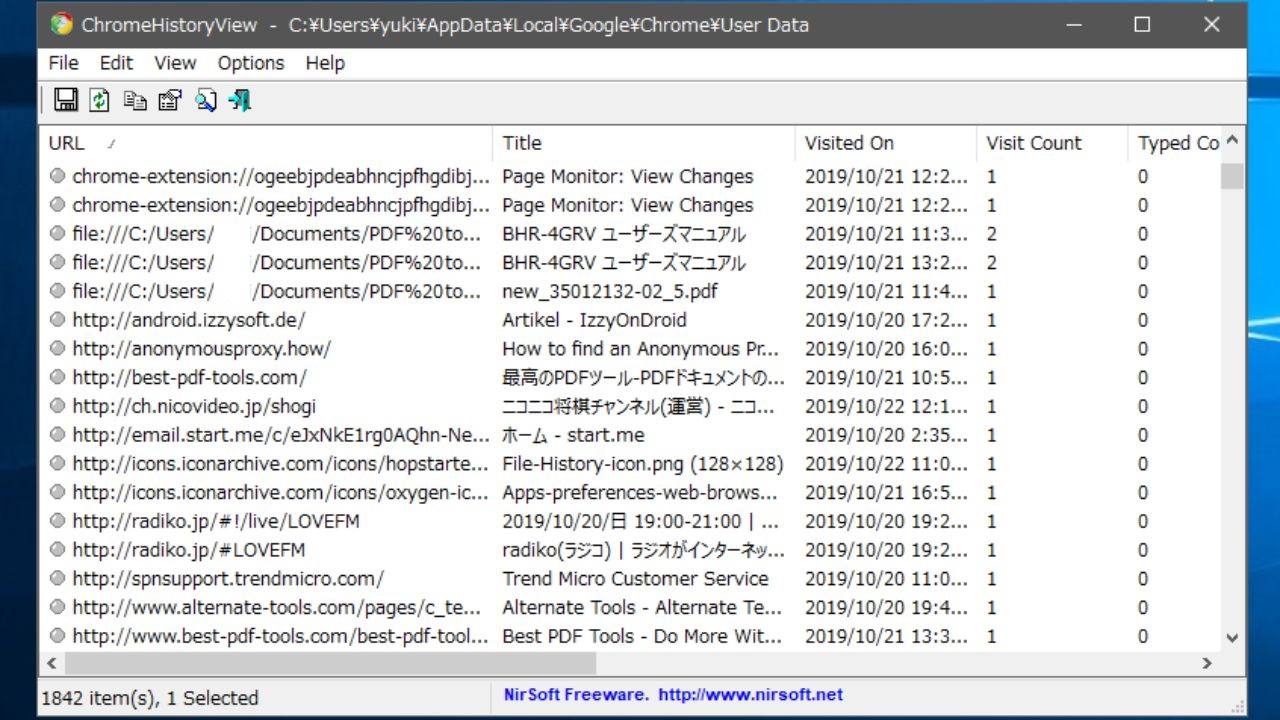Click the row icon for radiko.jp/#!/live/LOVEFM
Viewport: 1280px width, 720px height.
pyautogui.click(x=57, y=521)
